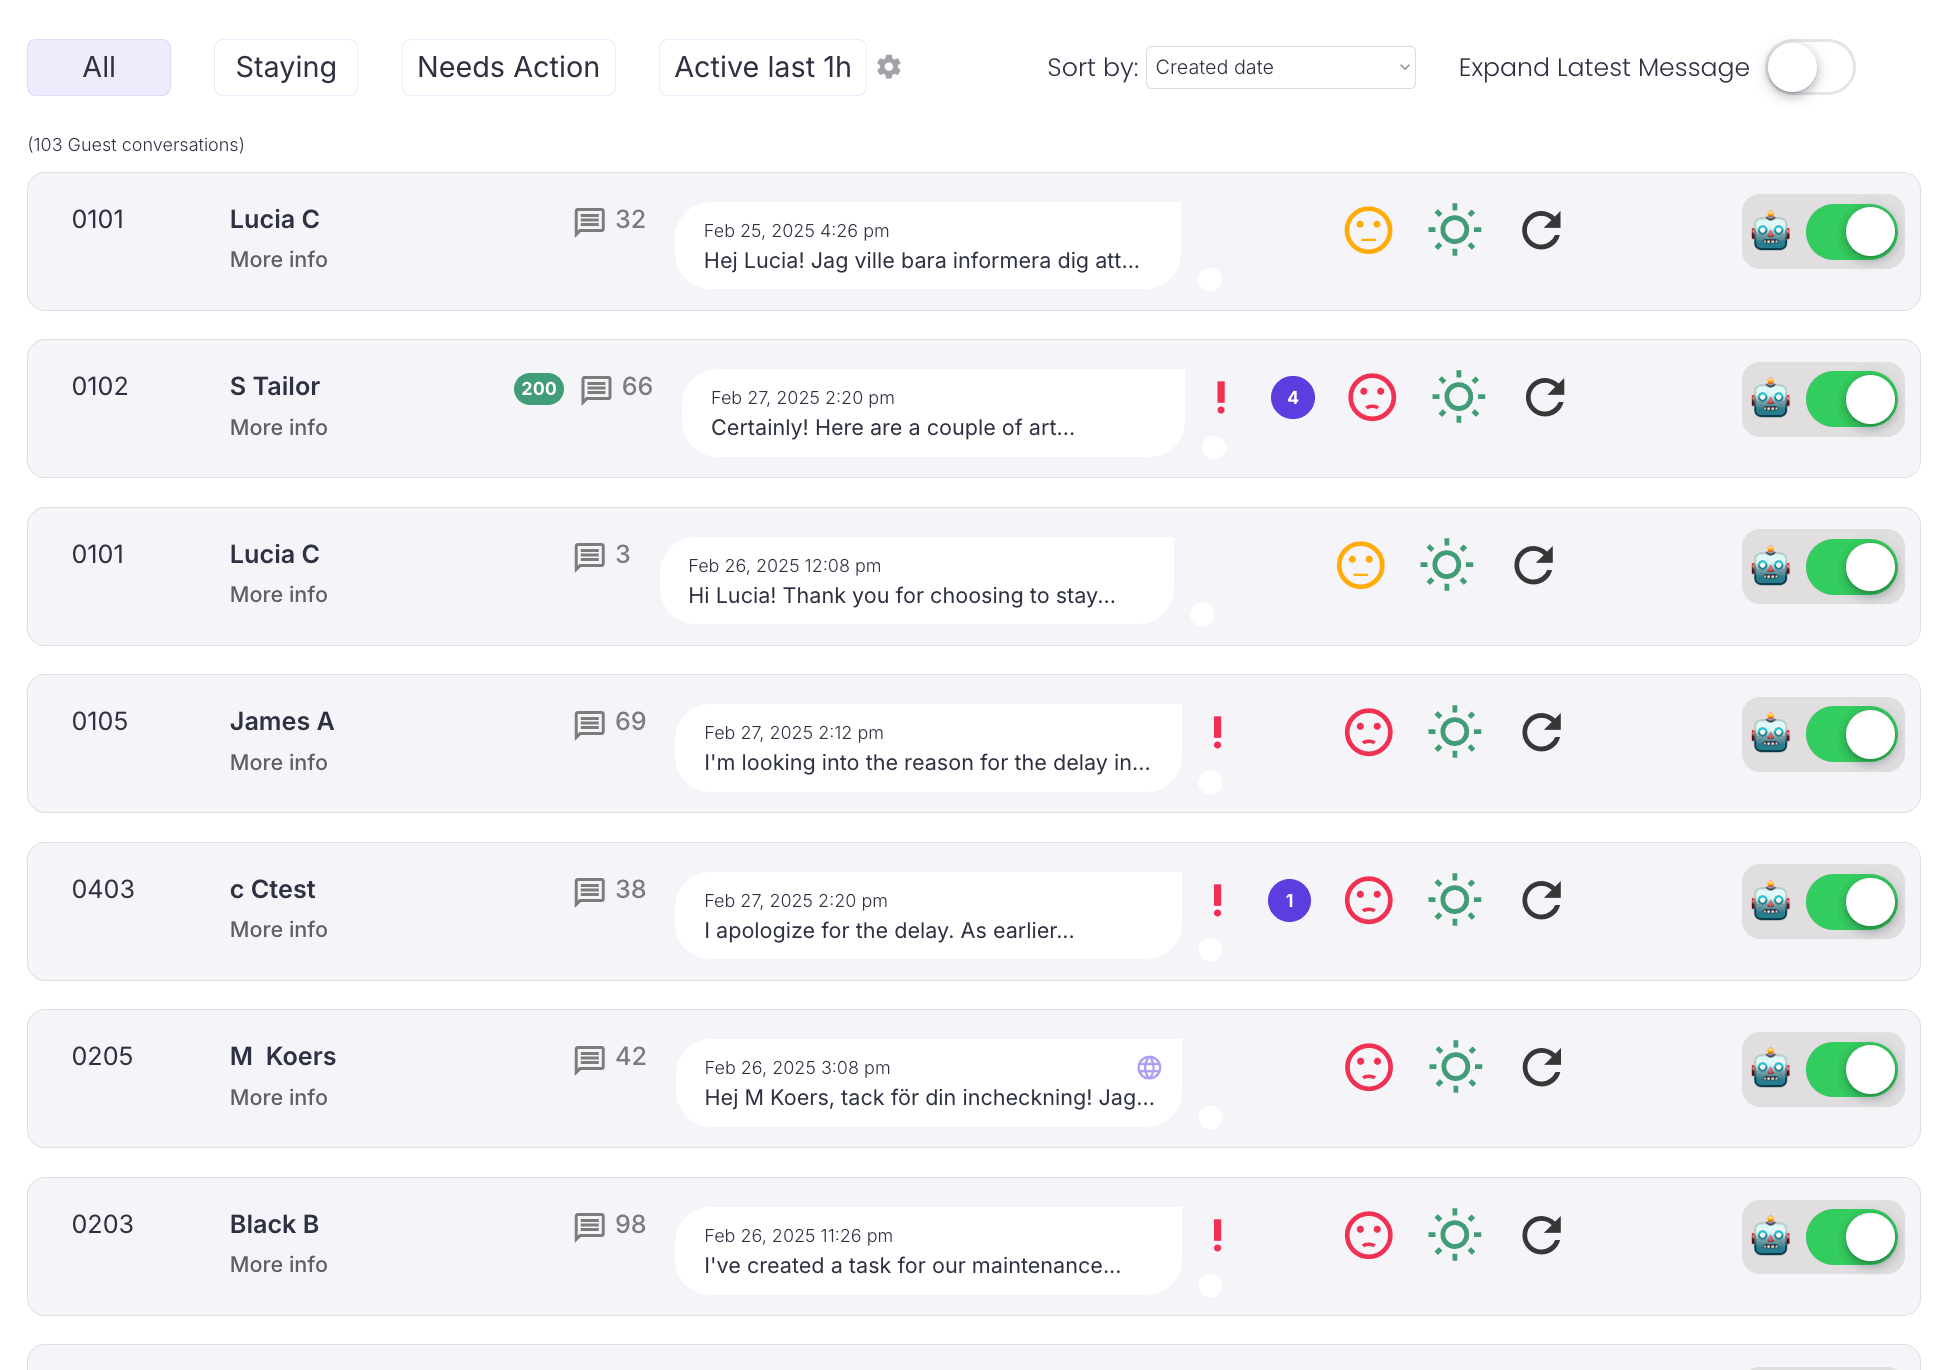The width and height of the screenshot is (1948, 1370).
Task: Toggle Expand Latest Message switch
Action: coord(1809,68)
